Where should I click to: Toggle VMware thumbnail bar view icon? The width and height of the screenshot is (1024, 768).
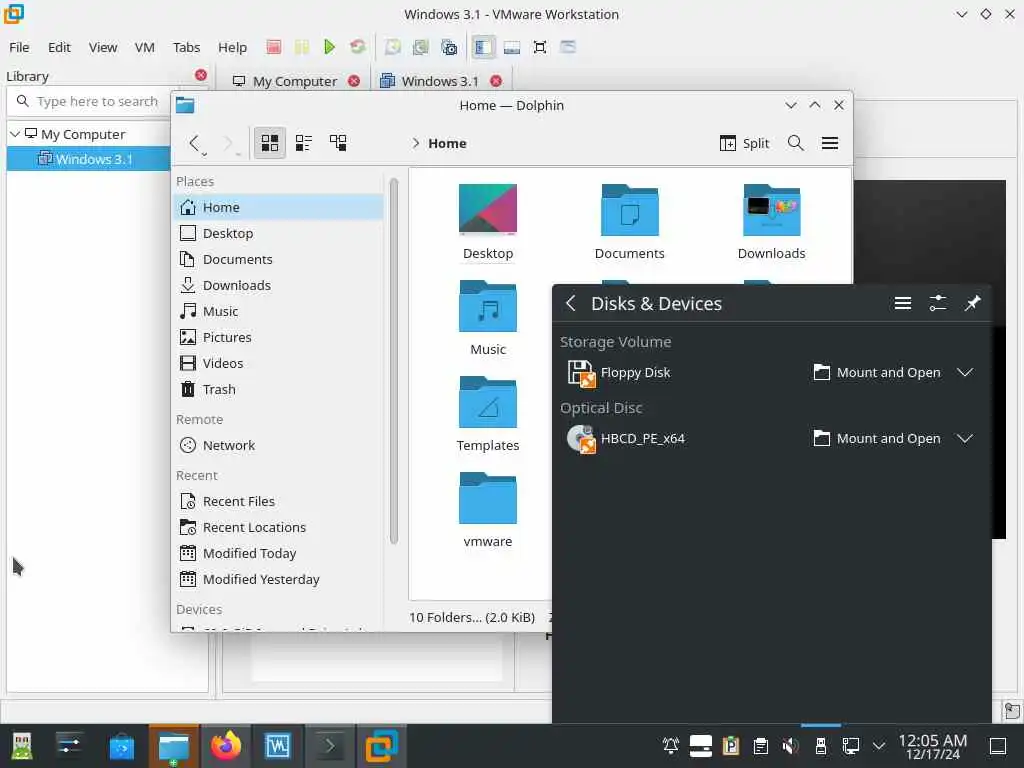[x=512, y=47]
